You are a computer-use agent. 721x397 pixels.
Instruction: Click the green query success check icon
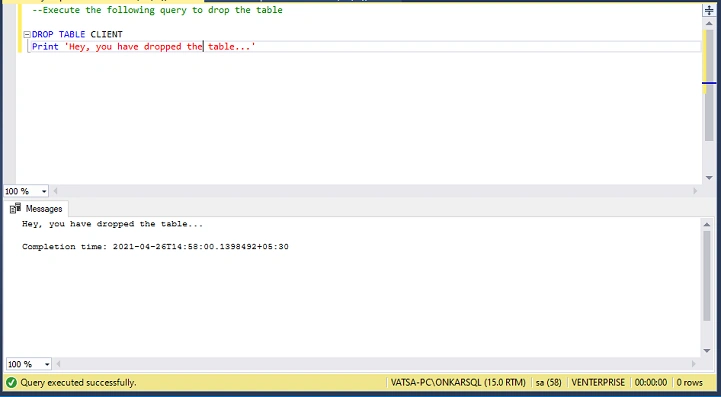tap(11, 383)
